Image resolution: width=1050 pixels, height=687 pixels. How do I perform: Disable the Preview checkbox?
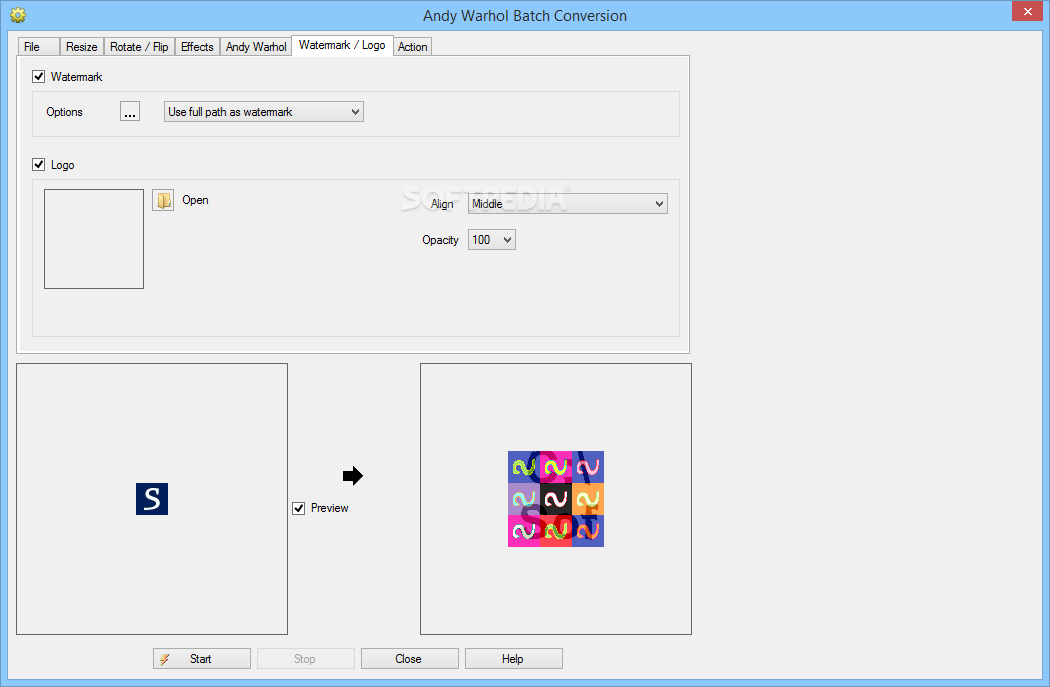click(x=299, y=508)
